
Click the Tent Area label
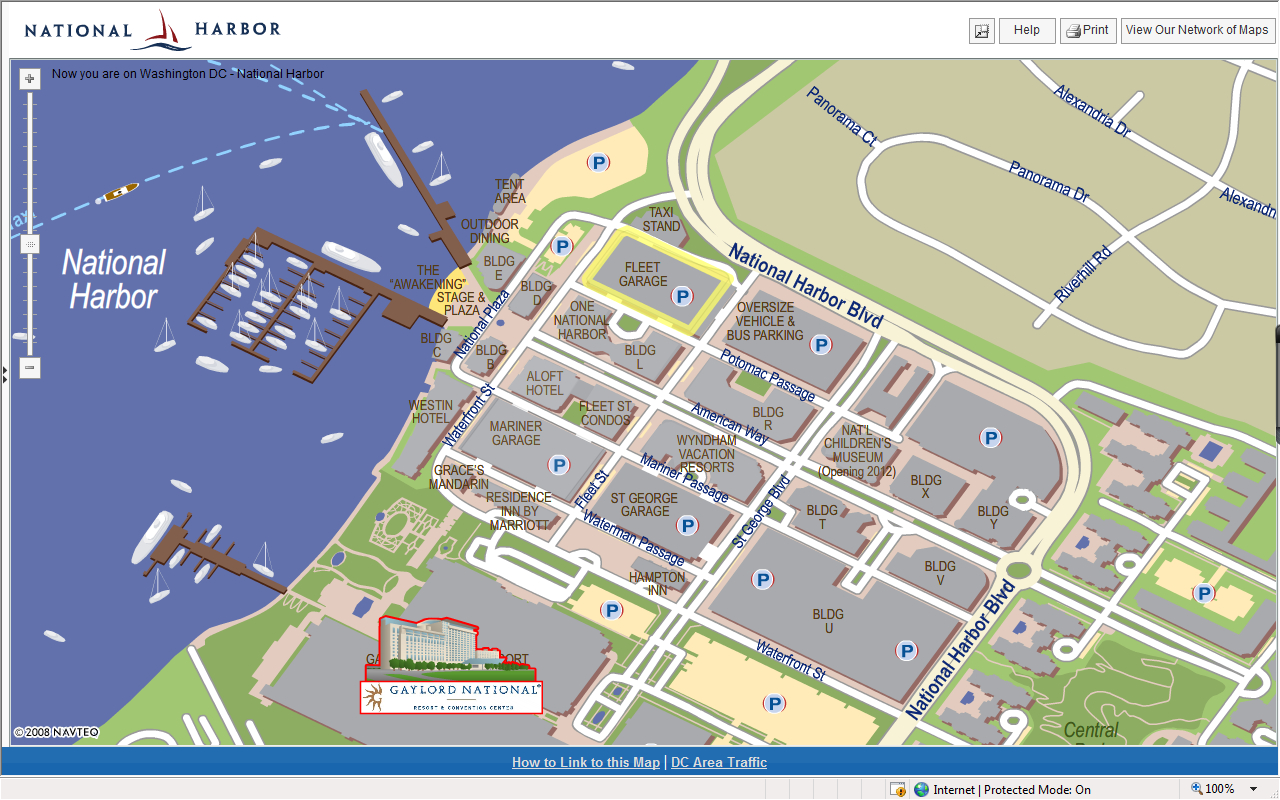point(510,191)
